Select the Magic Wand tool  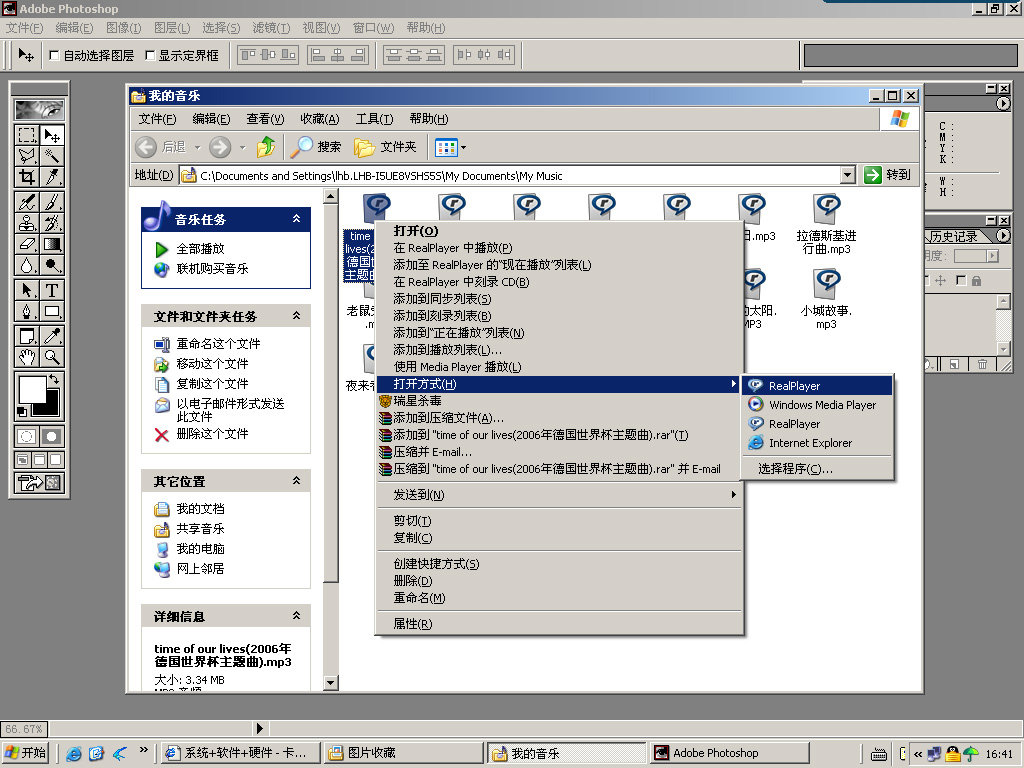52,156
